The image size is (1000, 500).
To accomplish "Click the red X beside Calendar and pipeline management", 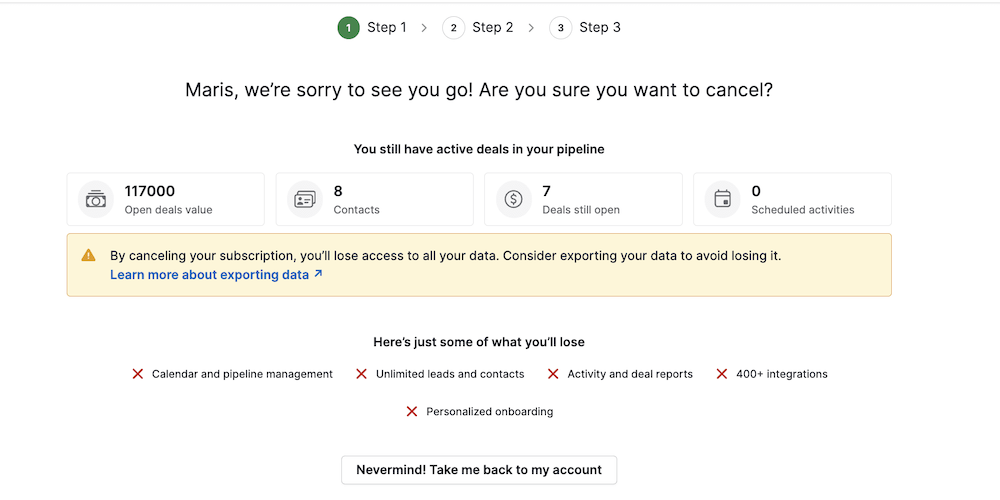I will [x=138, y=374].
